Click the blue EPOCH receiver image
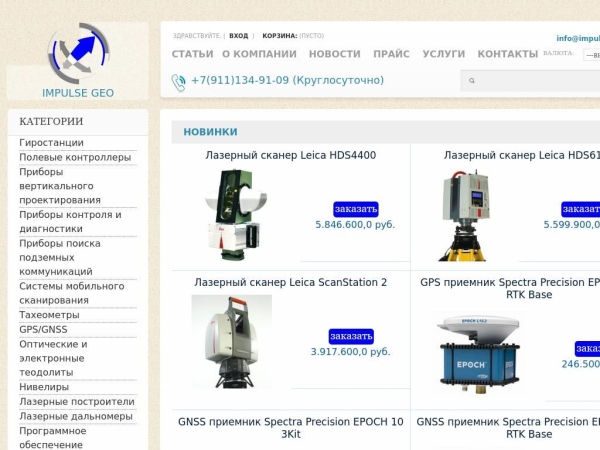This screenshot has width=600, height=450. tap(479, 353)
